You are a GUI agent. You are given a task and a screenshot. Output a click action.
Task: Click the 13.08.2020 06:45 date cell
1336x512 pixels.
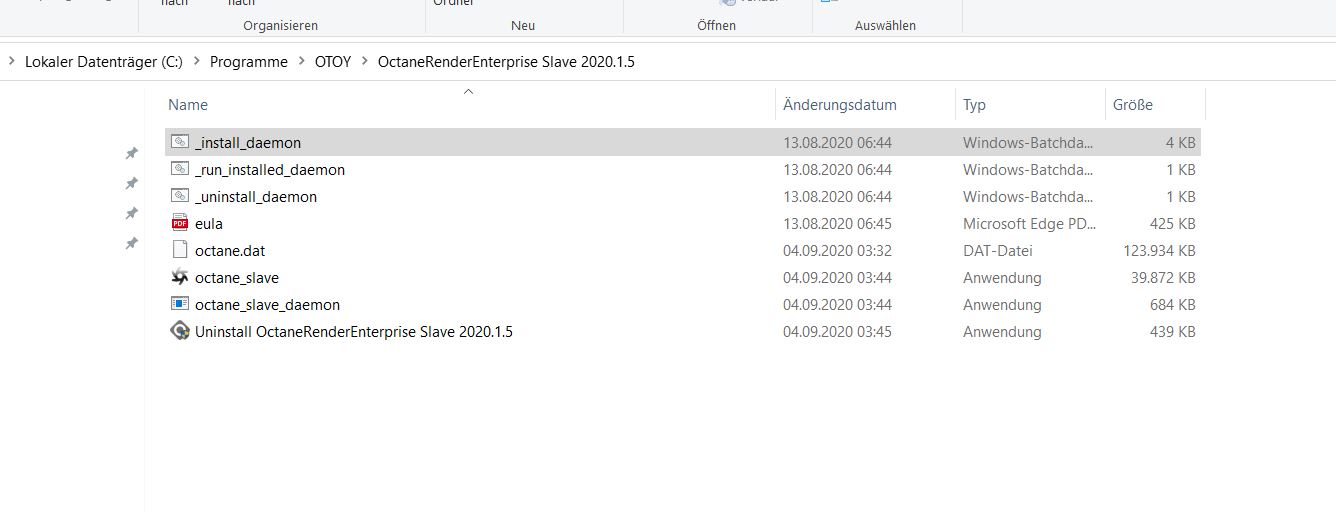tap(837, 224)
